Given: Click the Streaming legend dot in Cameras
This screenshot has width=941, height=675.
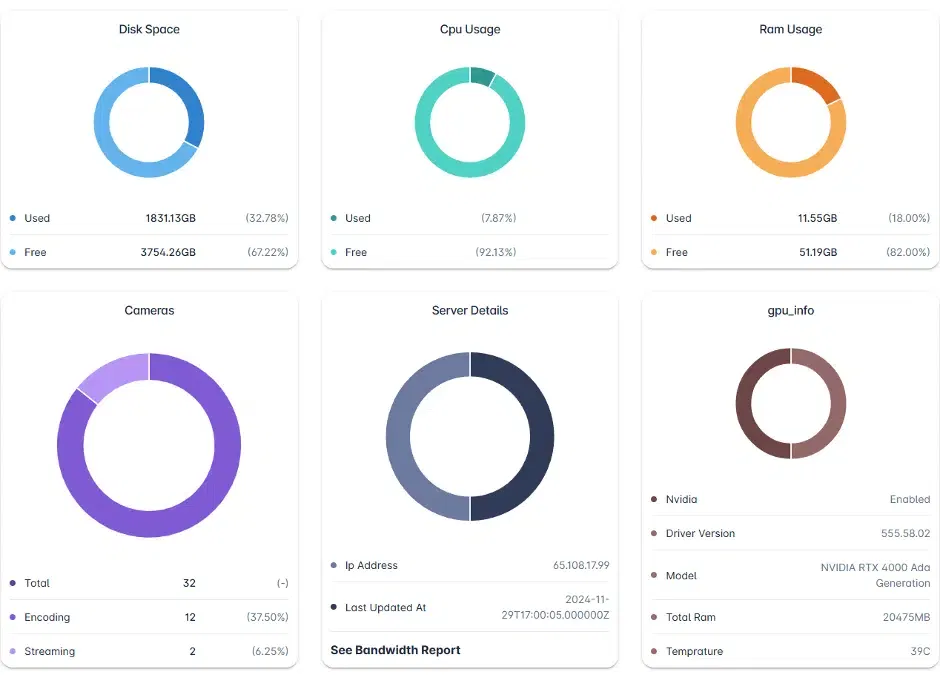Looking at the screenshot, I should click(x=12, y=651).
